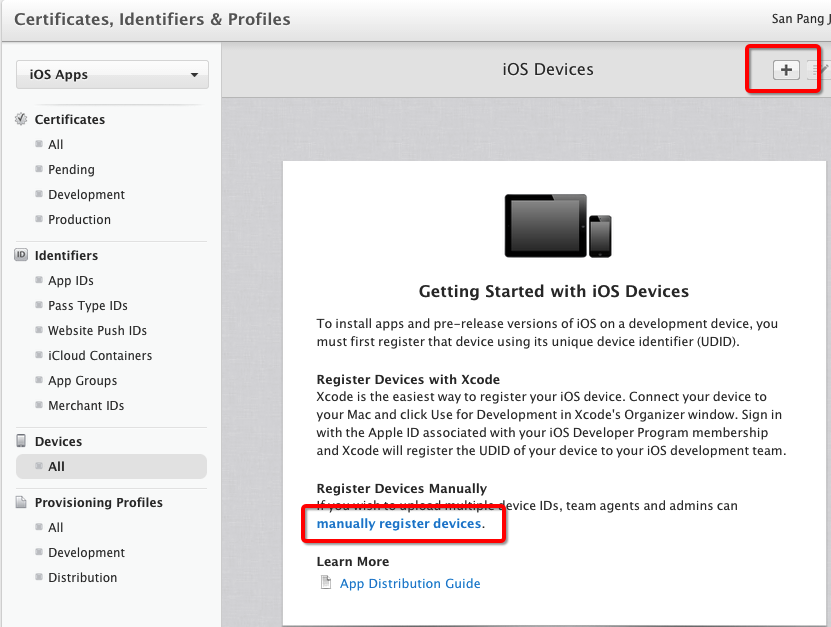The width and height of the screenshot is (831, 627).
Task: Select Pending certificates
Action: (x=71, y=169)
